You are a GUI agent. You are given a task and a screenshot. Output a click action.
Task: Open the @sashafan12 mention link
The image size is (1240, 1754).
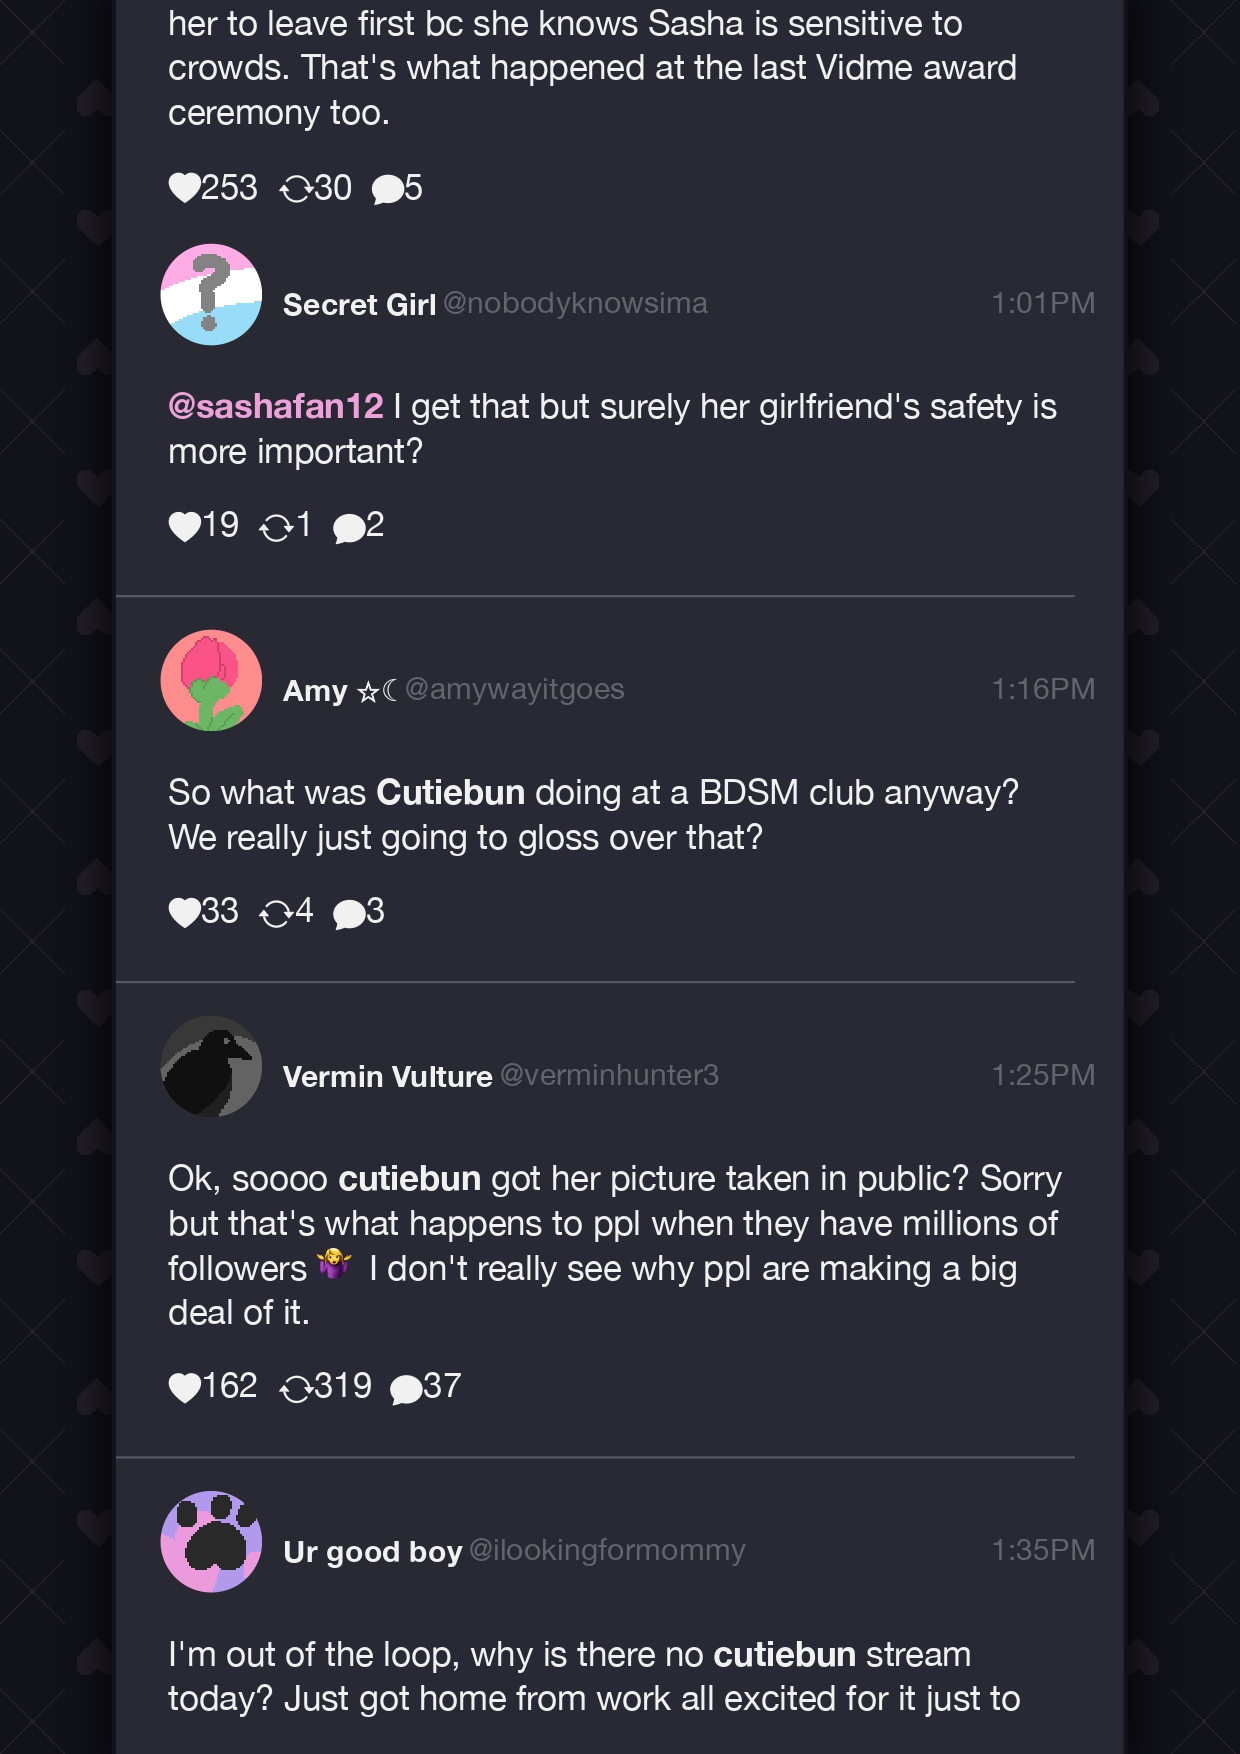tap(276, 406)
